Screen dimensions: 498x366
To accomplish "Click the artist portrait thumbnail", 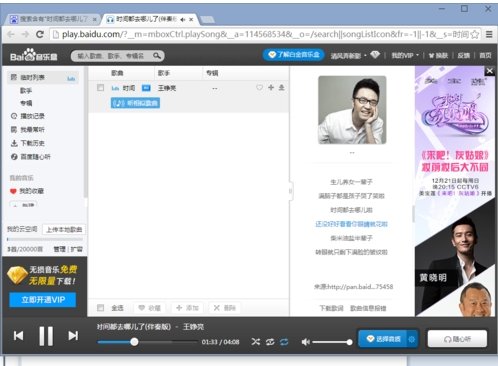I will click(x=352, y=110).
